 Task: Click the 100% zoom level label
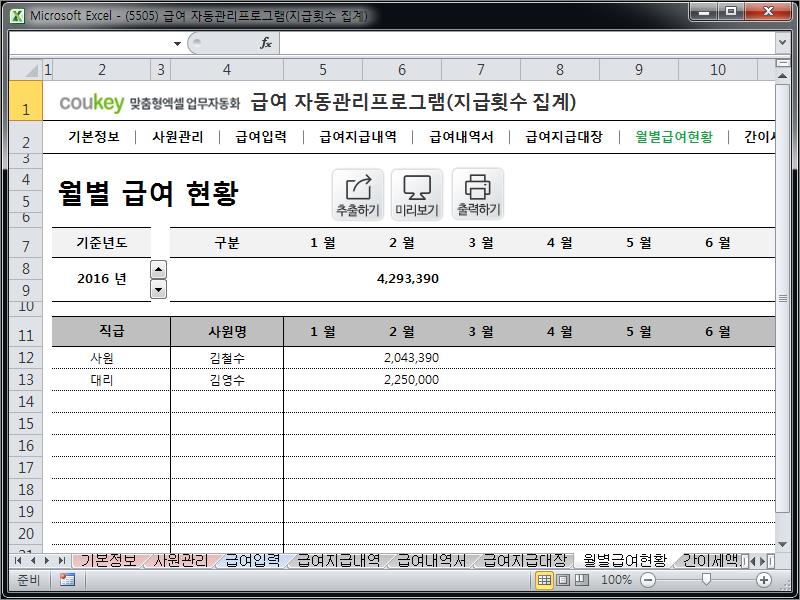tap(616, 580)
